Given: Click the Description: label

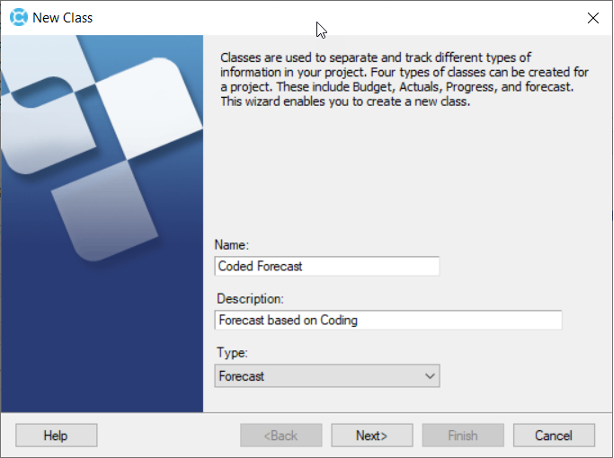Looking at the screenshot, I should pyautogui.click(x=250, y=299).
